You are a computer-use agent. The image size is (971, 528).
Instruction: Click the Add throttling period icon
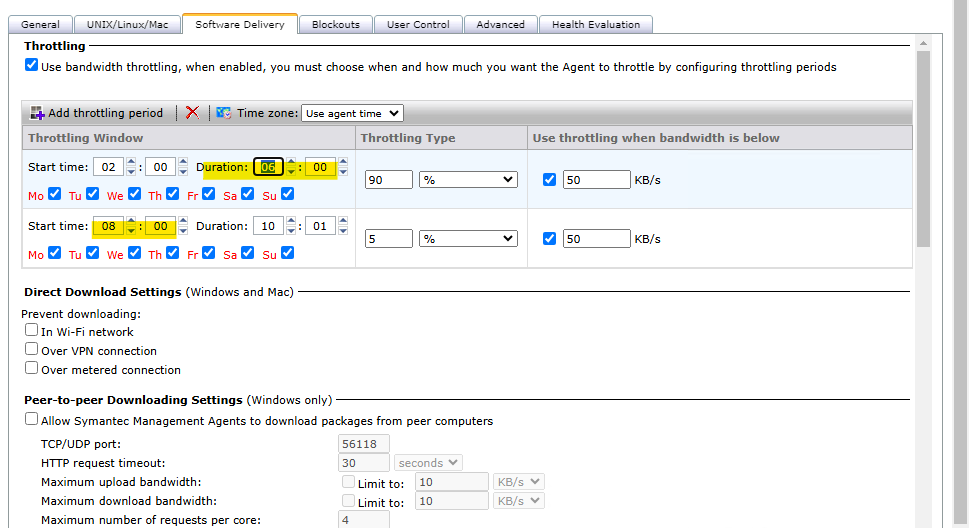37,114
